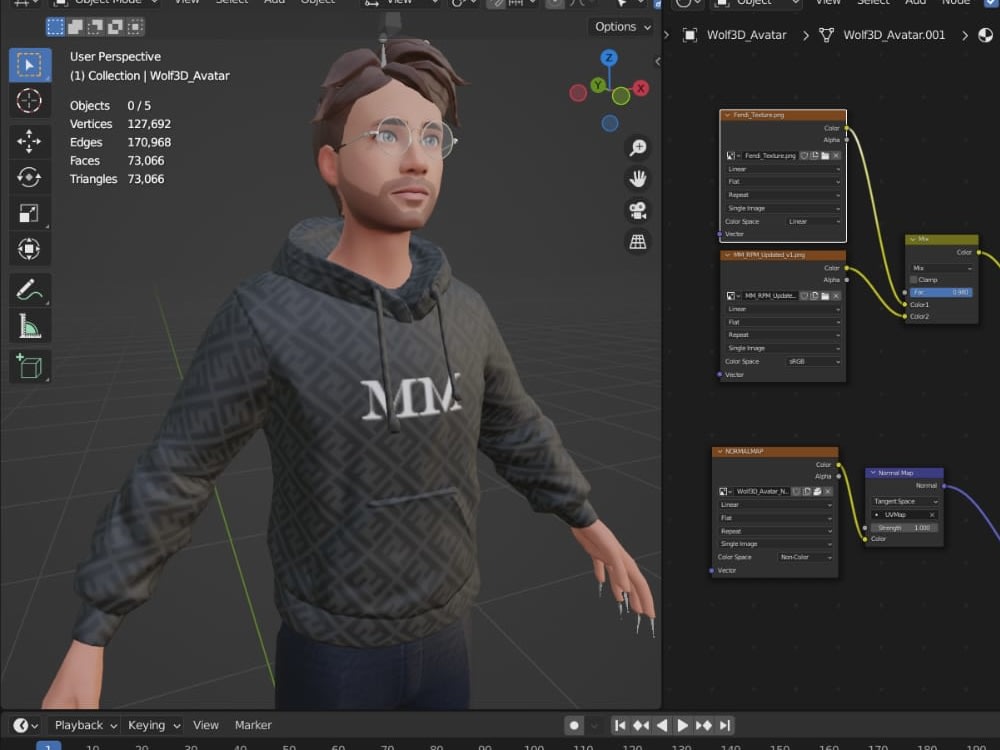Image resolution: width=1000 pixels, height=750 pixels.
Task: Open the Object Mode dropdown
Action: (x=105, y=3)
